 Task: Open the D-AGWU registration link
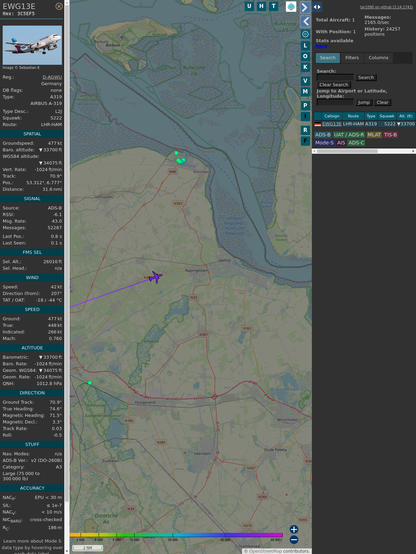coord(52,77)
